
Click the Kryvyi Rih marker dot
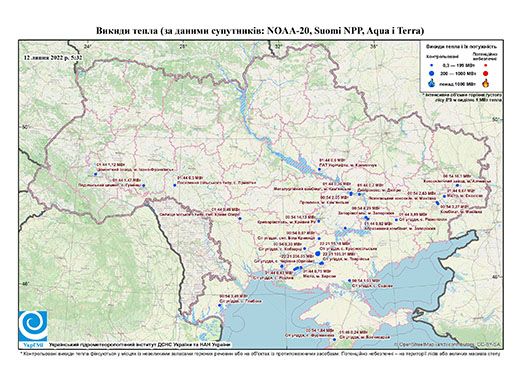(x=319, y=221)
